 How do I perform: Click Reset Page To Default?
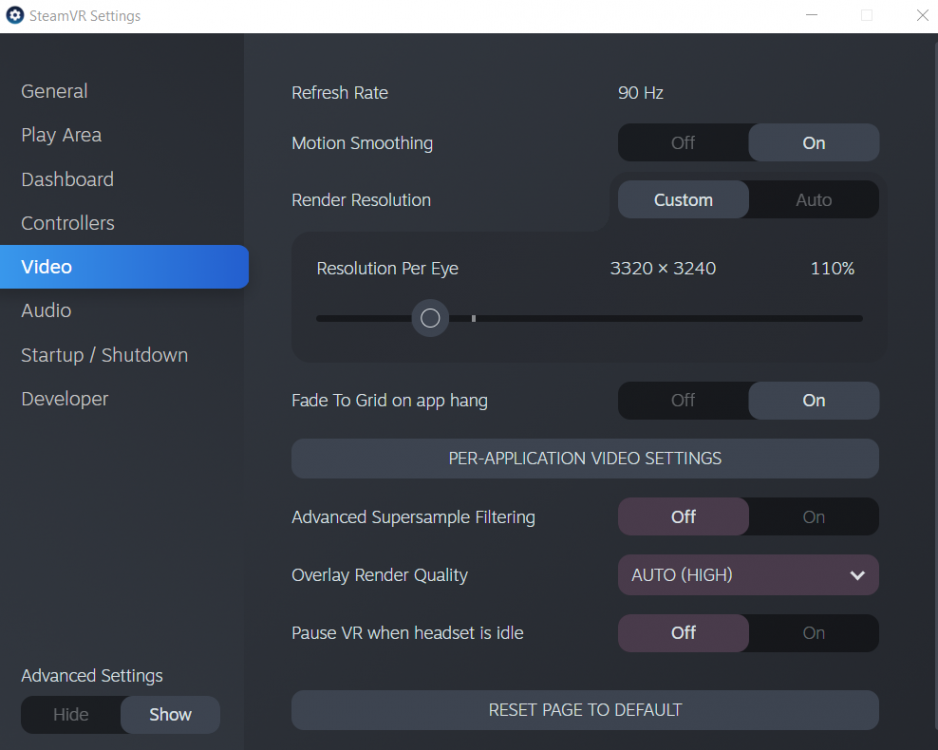585,709
